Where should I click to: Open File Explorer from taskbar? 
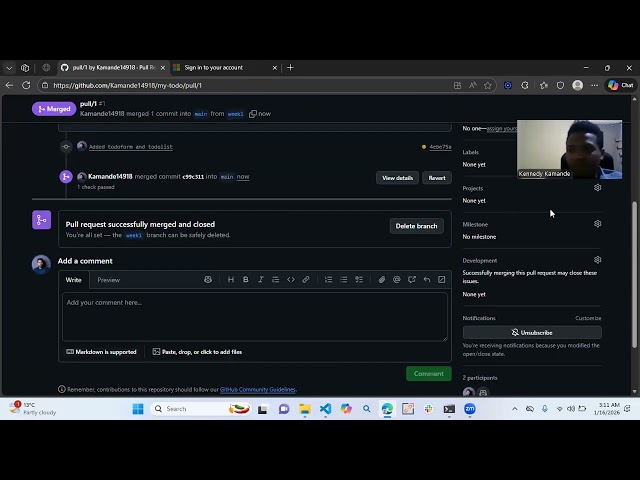(304, 409)
